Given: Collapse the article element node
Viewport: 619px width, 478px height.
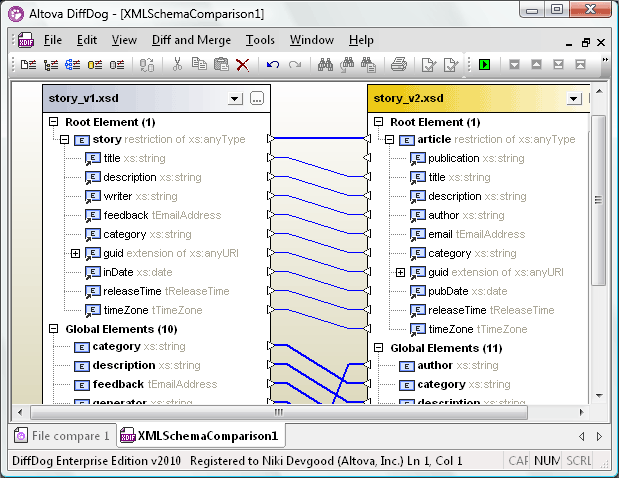Looking at the screenshot, I should click(389, 139).
